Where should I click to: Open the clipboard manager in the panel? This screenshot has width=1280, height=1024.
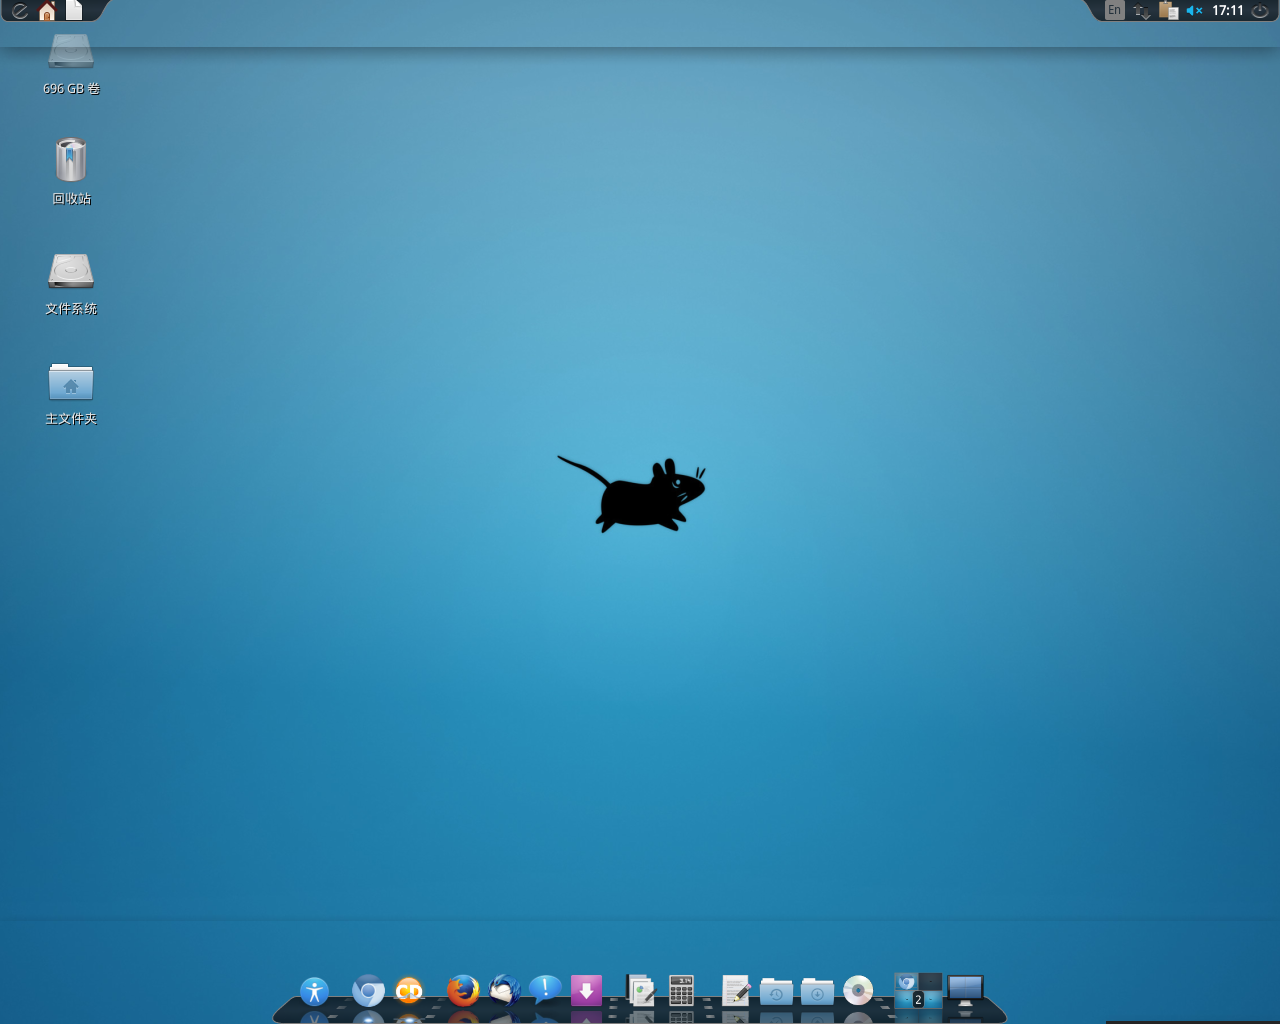click(1168, 11)
